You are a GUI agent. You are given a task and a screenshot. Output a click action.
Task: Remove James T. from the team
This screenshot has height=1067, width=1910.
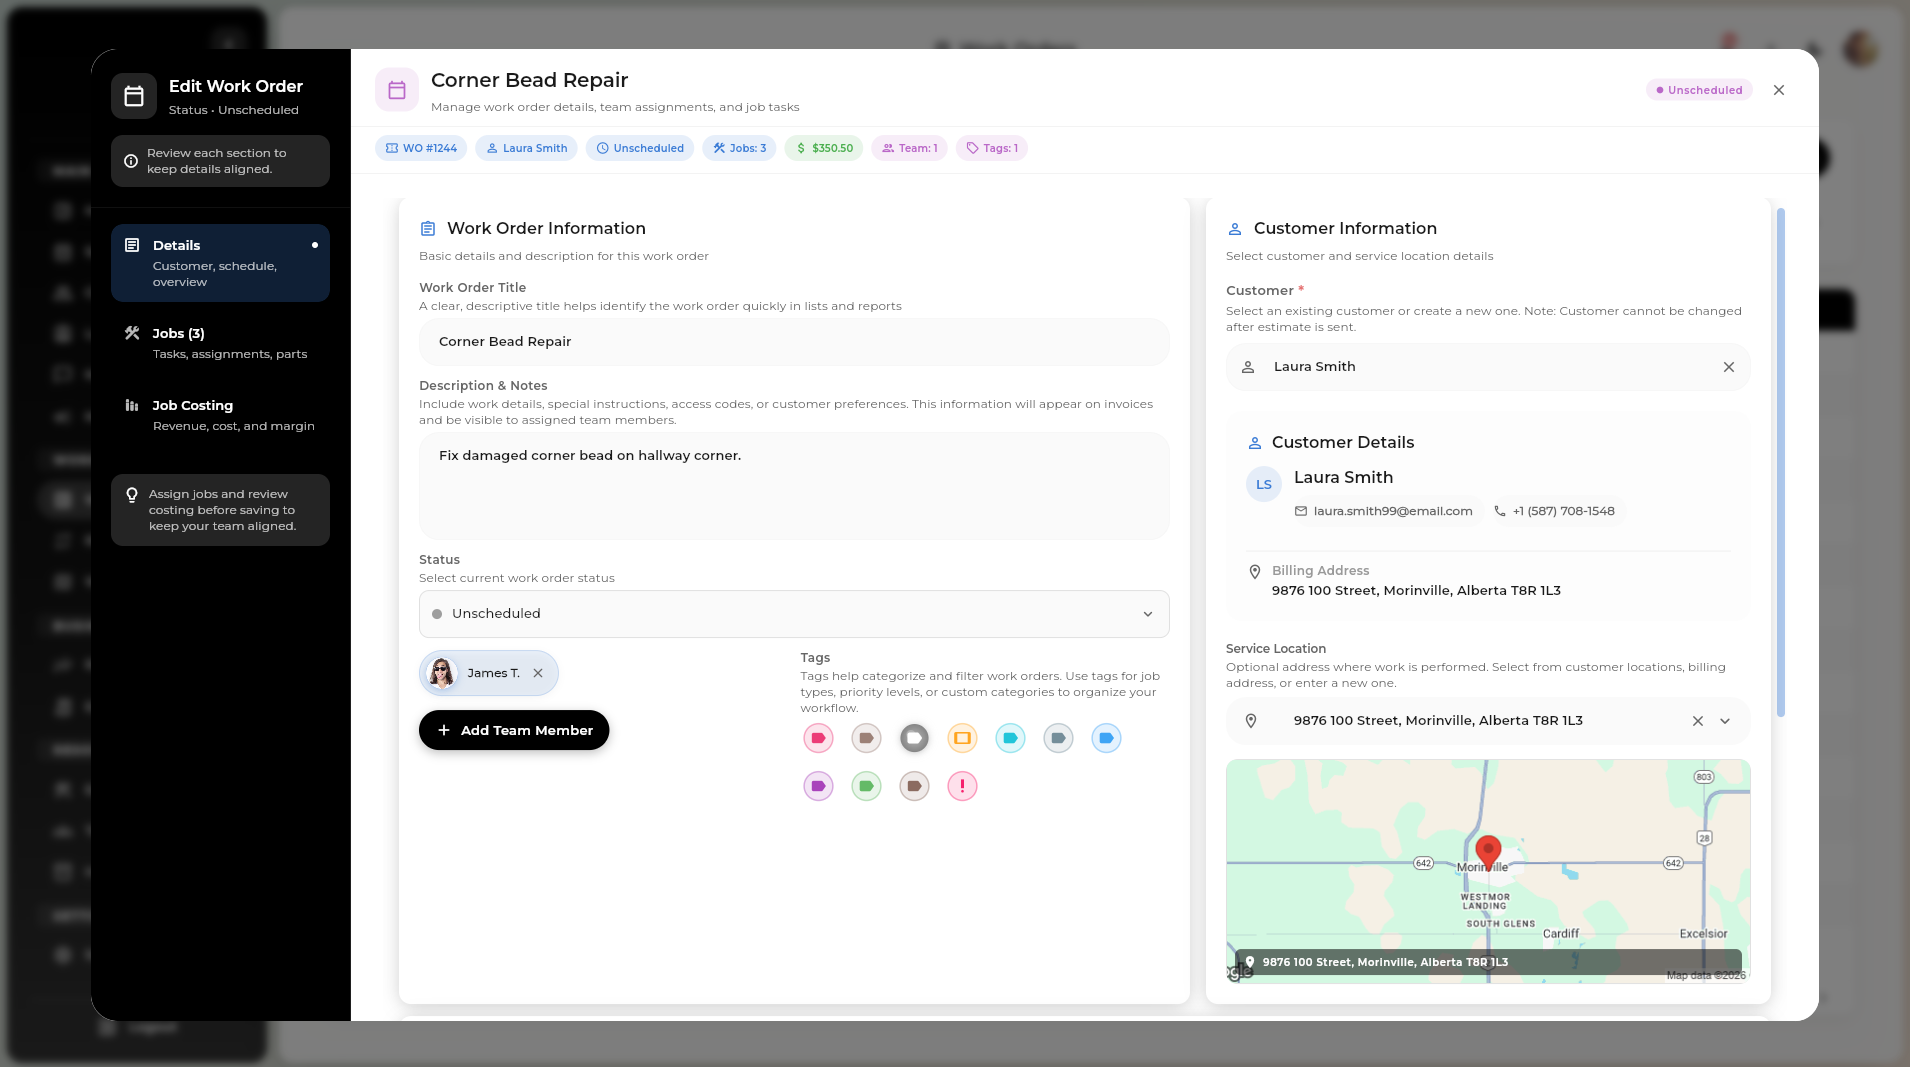coord(538,672)
